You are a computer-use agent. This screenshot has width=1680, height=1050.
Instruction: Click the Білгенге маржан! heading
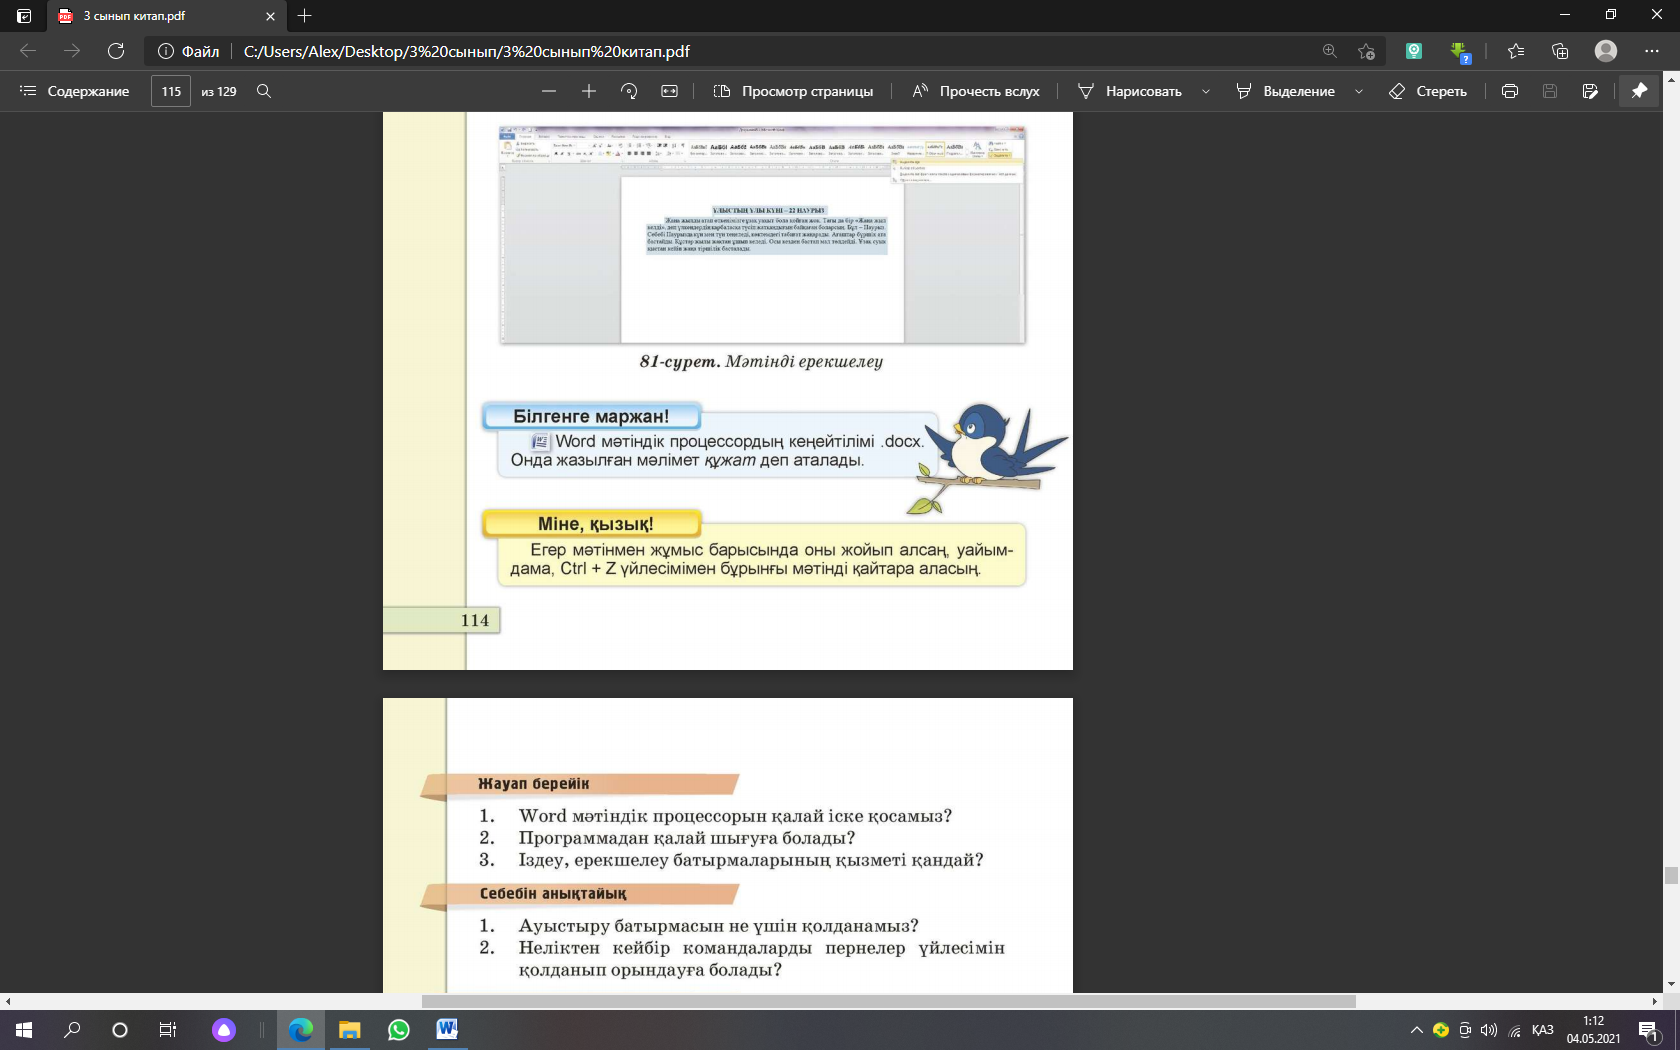click(591, 416)
